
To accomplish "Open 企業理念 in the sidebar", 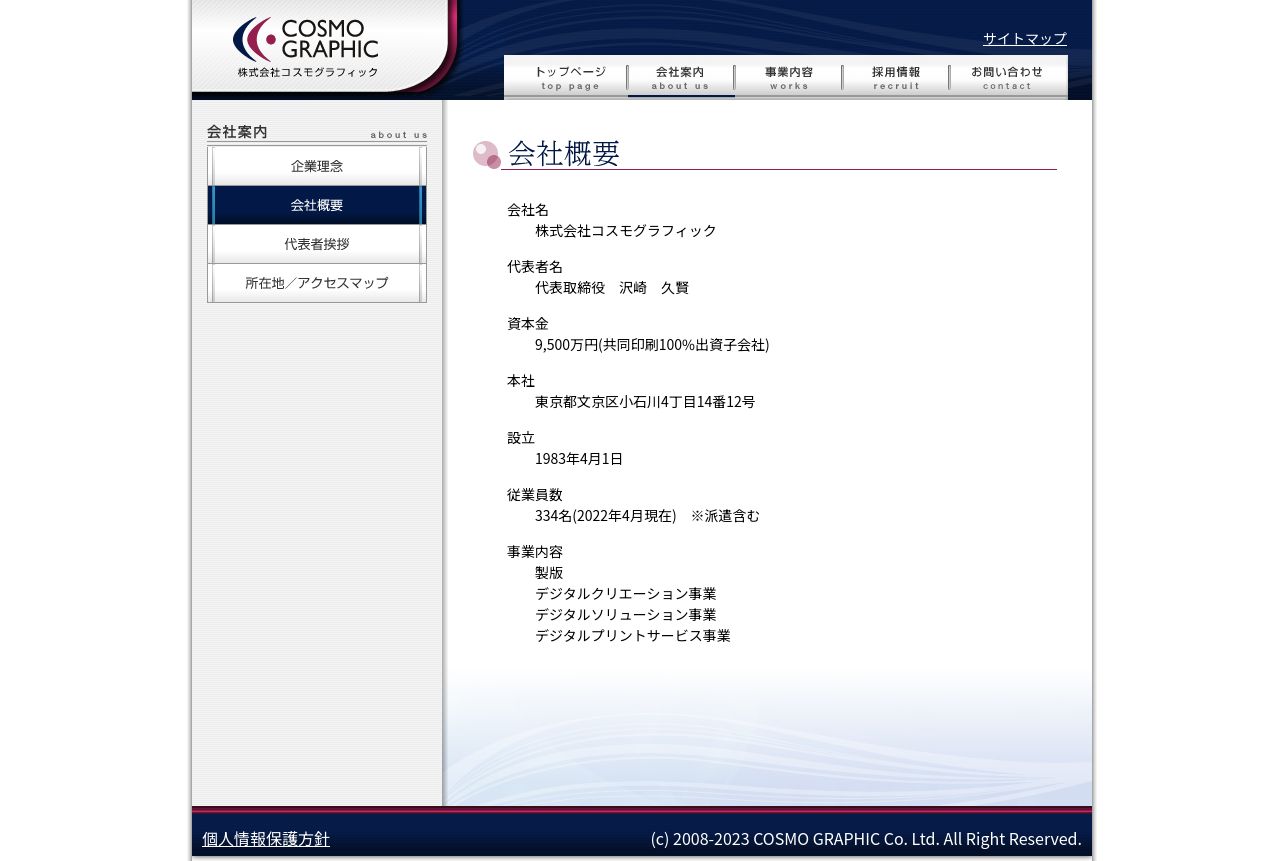I will pos(317,166).
